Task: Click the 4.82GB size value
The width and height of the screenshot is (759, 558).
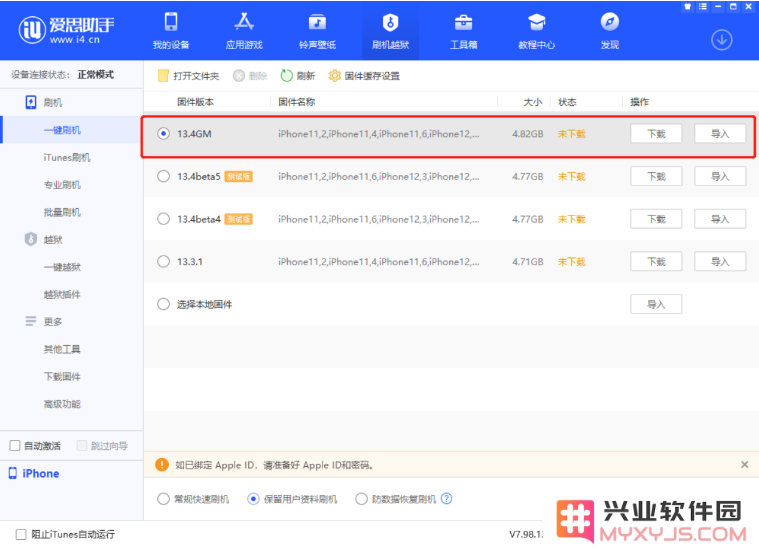Action: (528, 134)
